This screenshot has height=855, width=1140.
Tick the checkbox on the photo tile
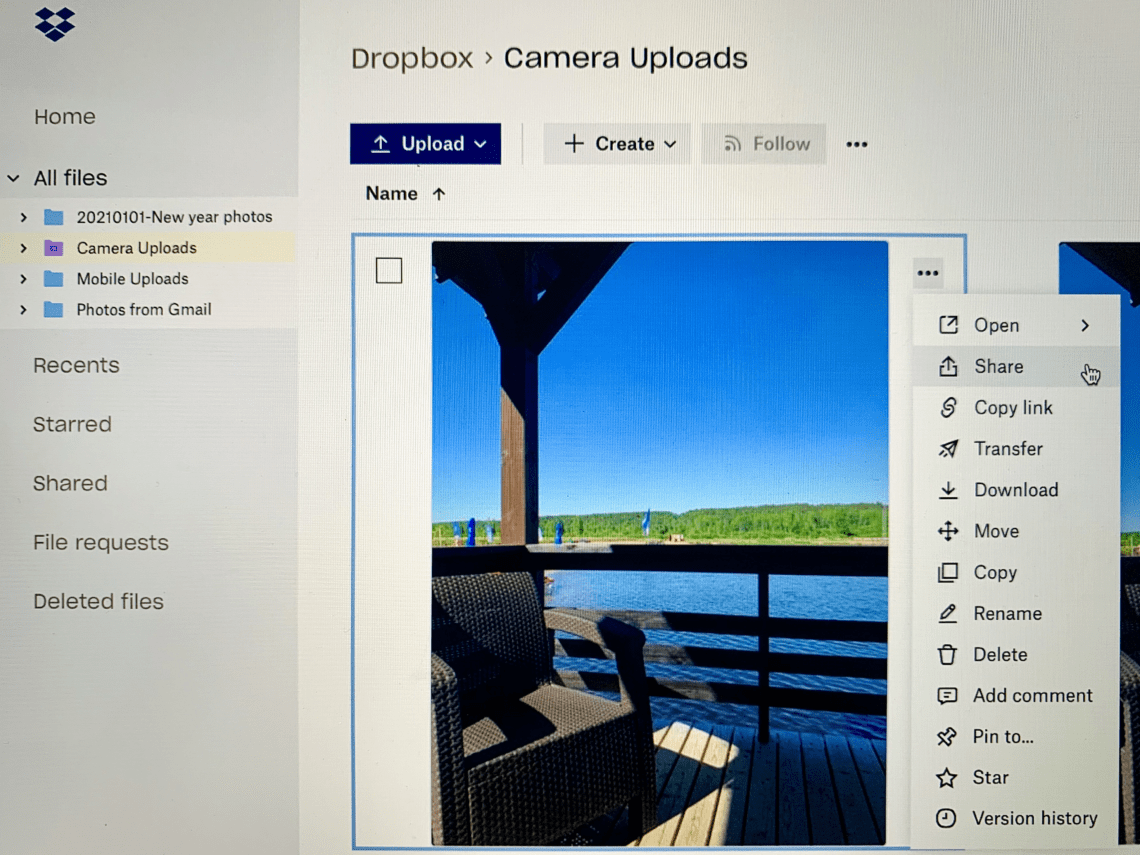tap(389, 270)
